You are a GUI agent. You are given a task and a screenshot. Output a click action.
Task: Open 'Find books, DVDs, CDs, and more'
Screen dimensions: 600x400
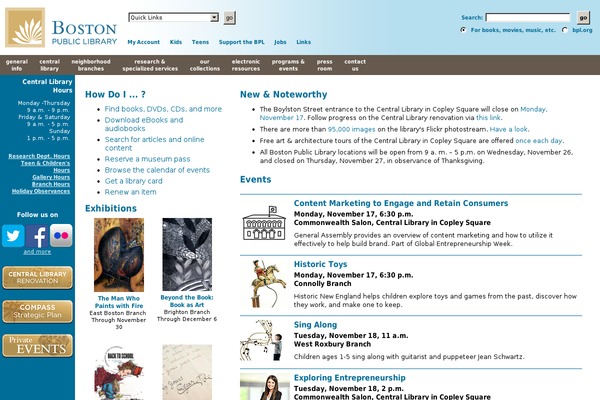(163, 109)
